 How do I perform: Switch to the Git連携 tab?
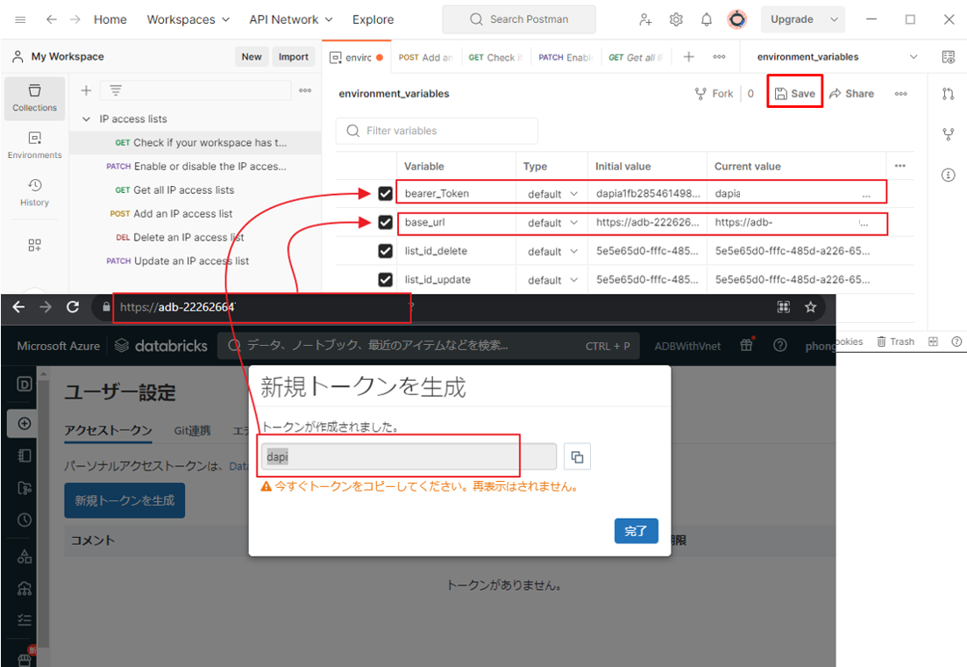(192, 431)
